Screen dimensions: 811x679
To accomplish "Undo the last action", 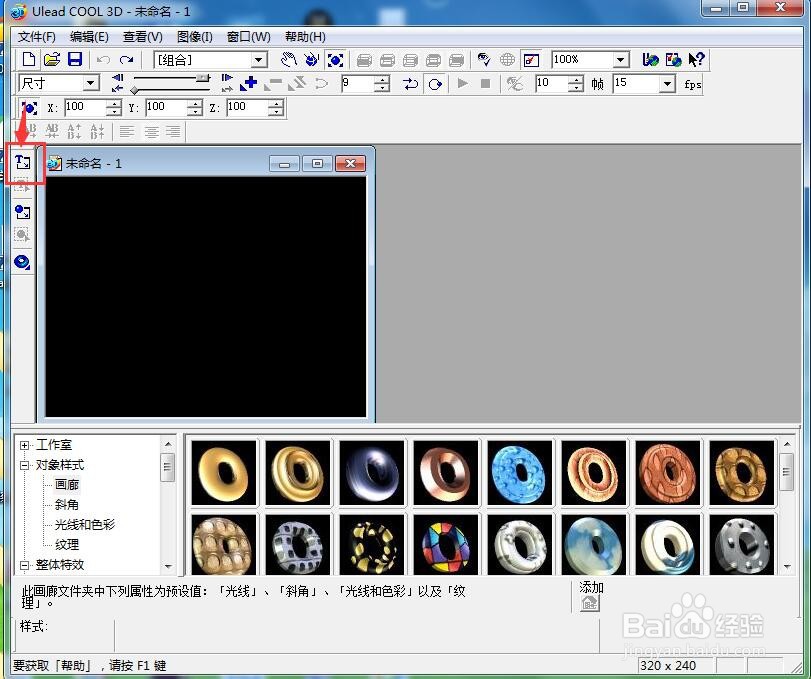I will point(103,60).
